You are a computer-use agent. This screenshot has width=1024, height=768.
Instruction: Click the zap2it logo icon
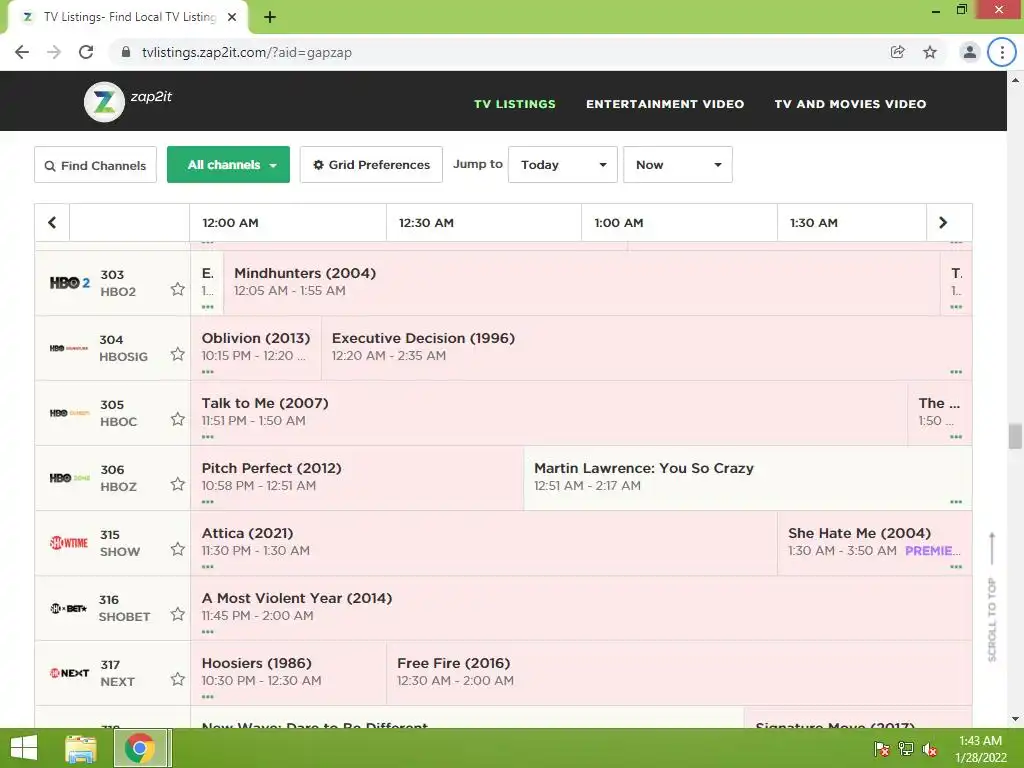pyautogui.click(x=104, y=102)
